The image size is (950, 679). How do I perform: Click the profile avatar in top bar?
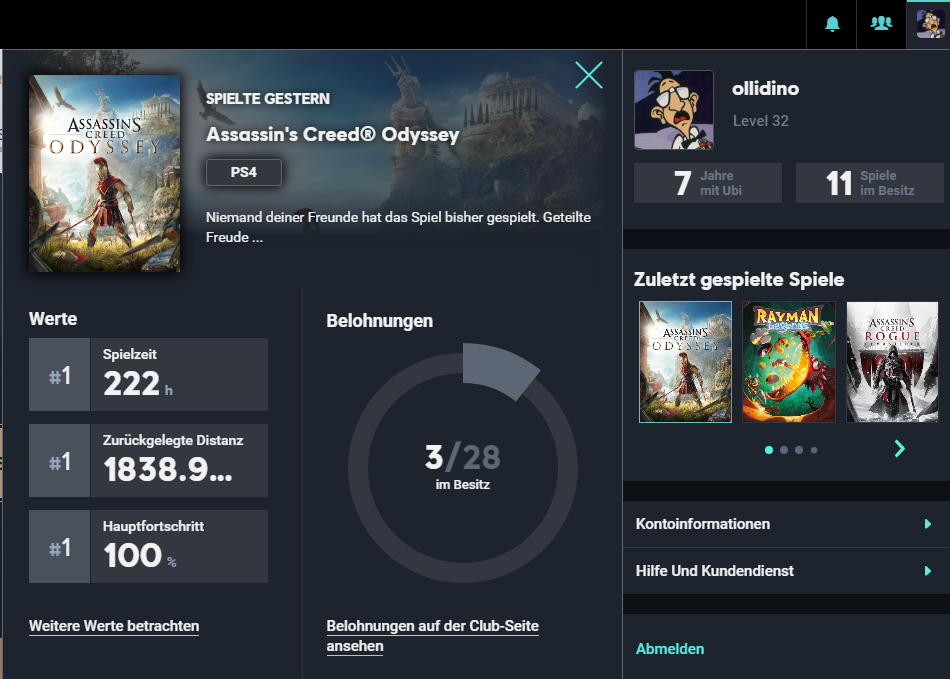929,24
